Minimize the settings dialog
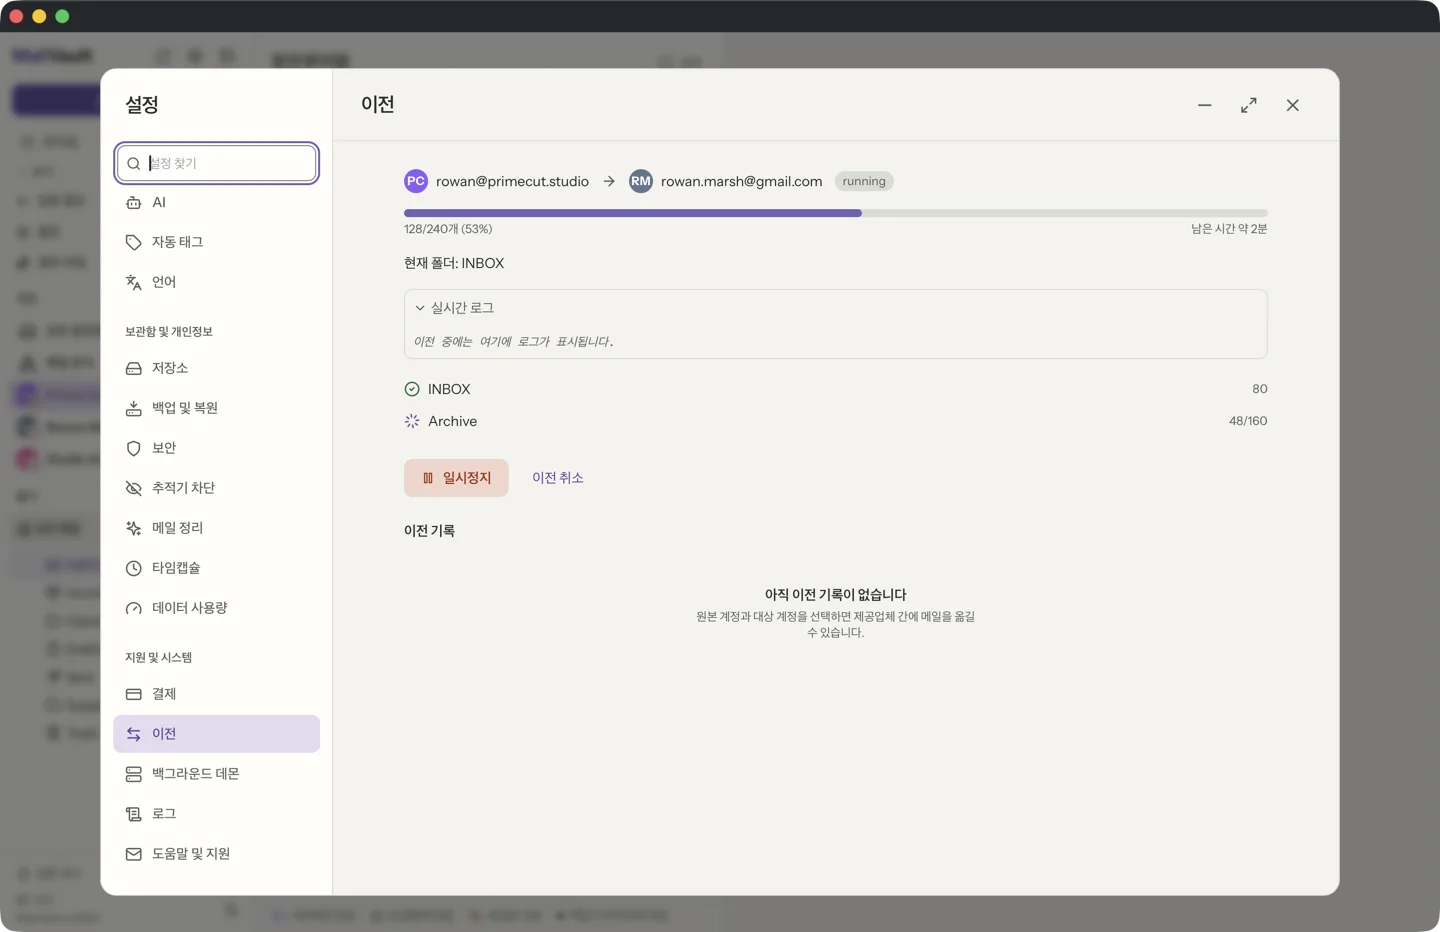Image resolution: width=1440 pixels, height=932 pixels. (x=1205, y=105)
